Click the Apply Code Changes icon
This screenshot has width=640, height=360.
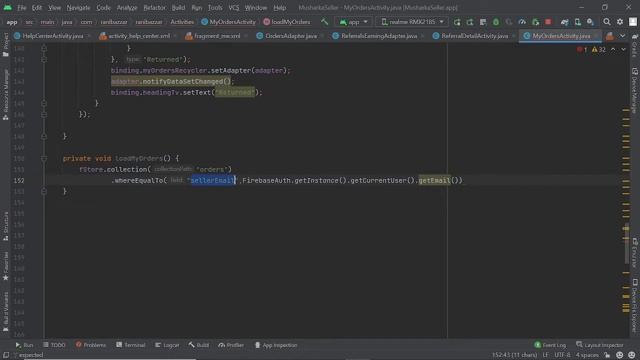click(483, 22)
